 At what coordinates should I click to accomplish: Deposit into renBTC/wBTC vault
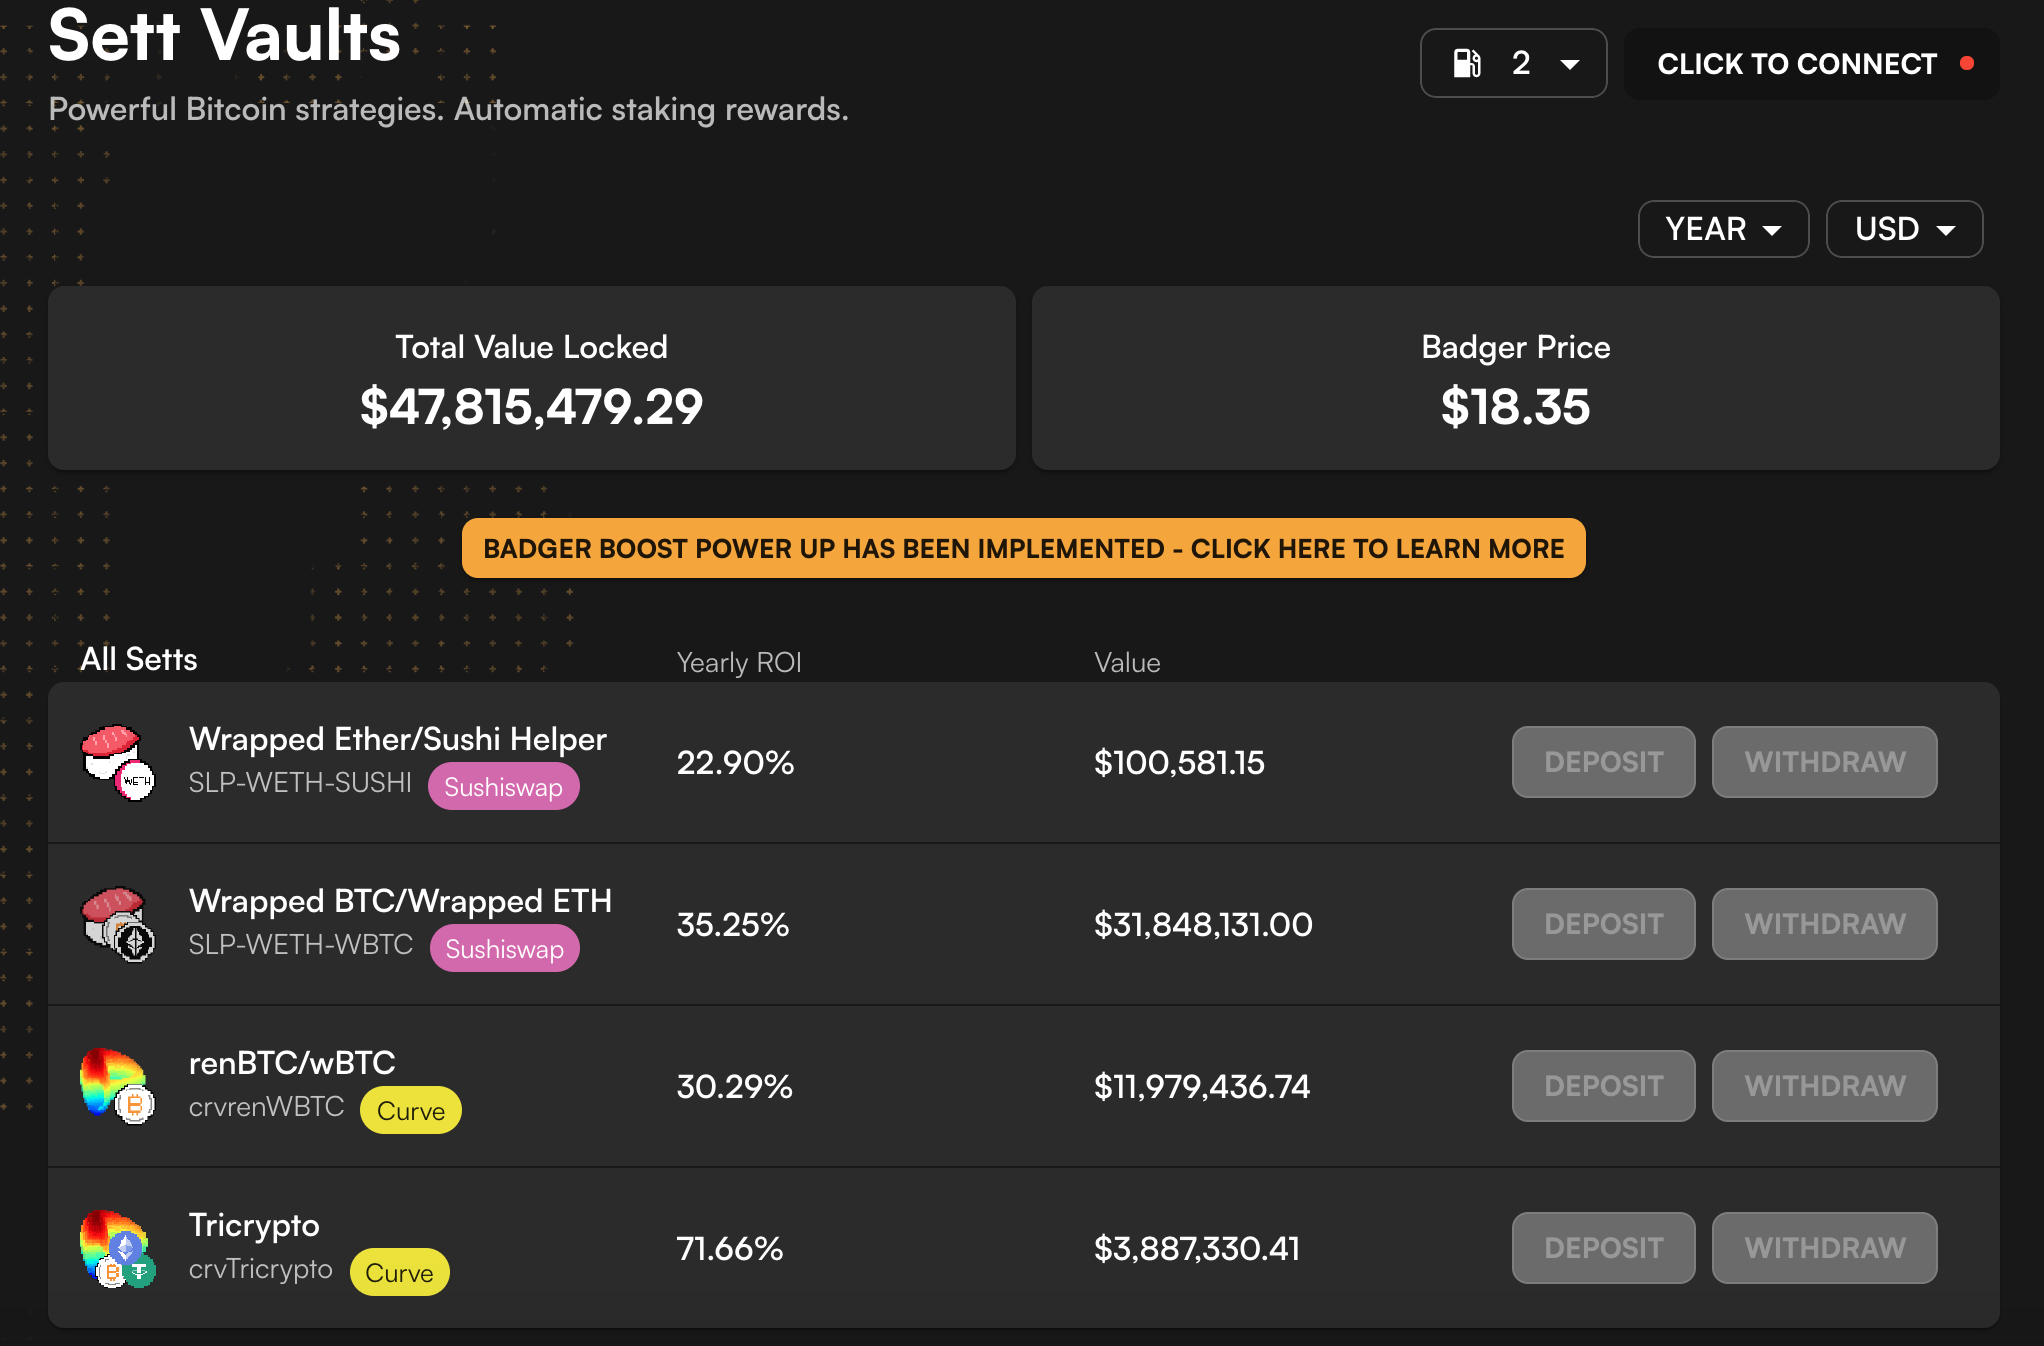coord(1603,1086)
